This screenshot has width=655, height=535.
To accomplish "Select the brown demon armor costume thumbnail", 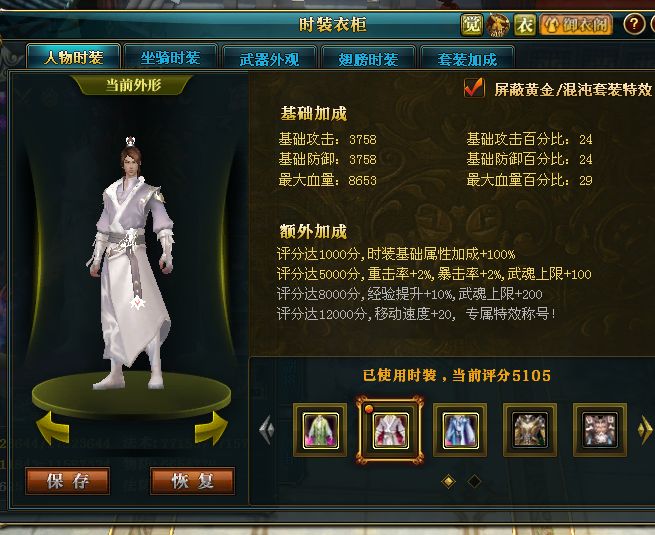I will coord(599,430).
